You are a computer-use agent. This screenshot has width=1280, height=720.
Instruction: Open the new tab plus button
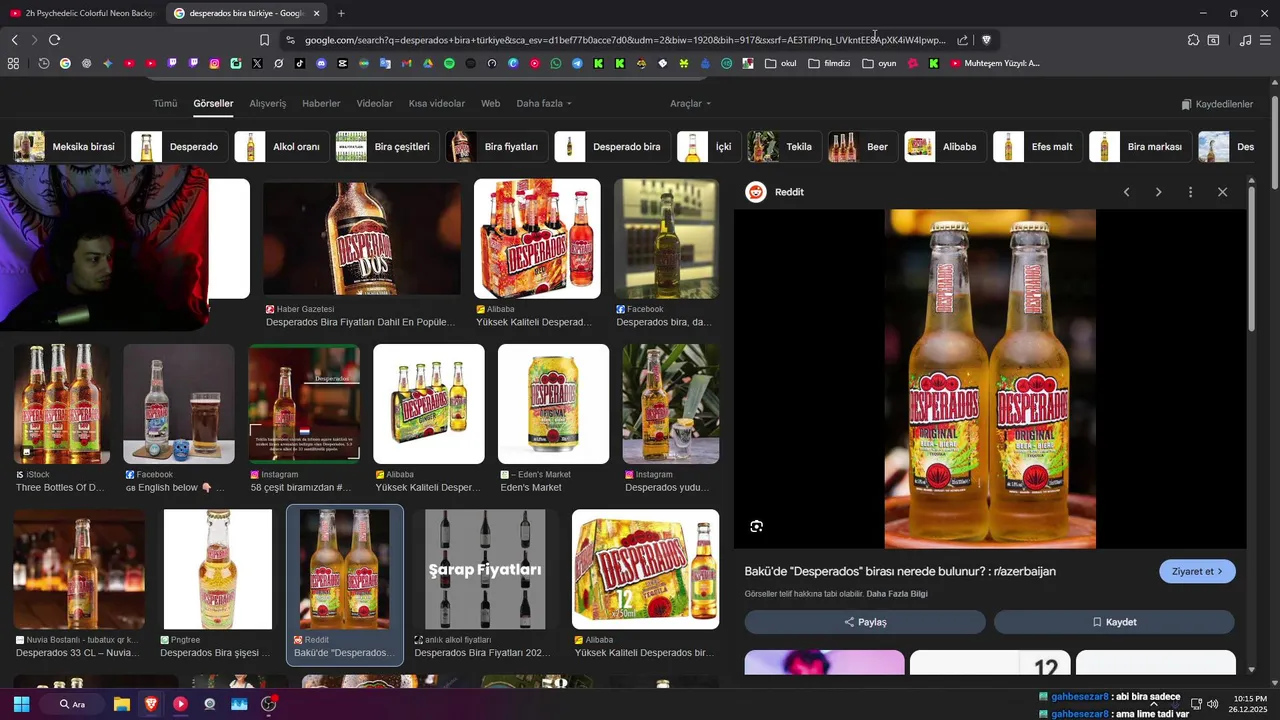pos(341,13)
